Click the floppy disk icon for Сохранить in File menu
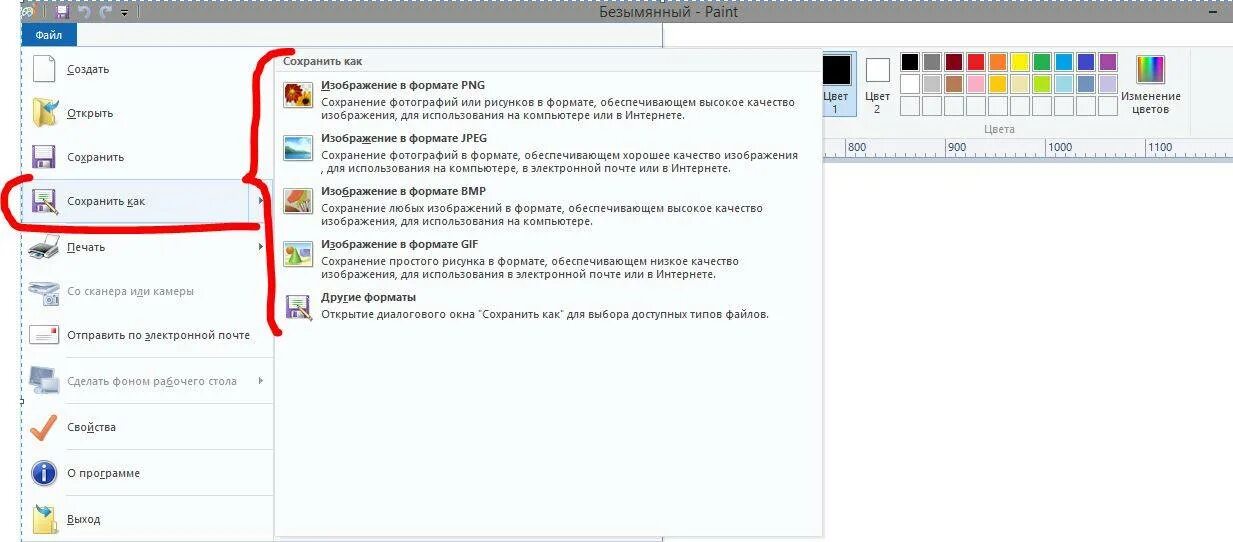 pyautogui.click(x=44, y=157)
